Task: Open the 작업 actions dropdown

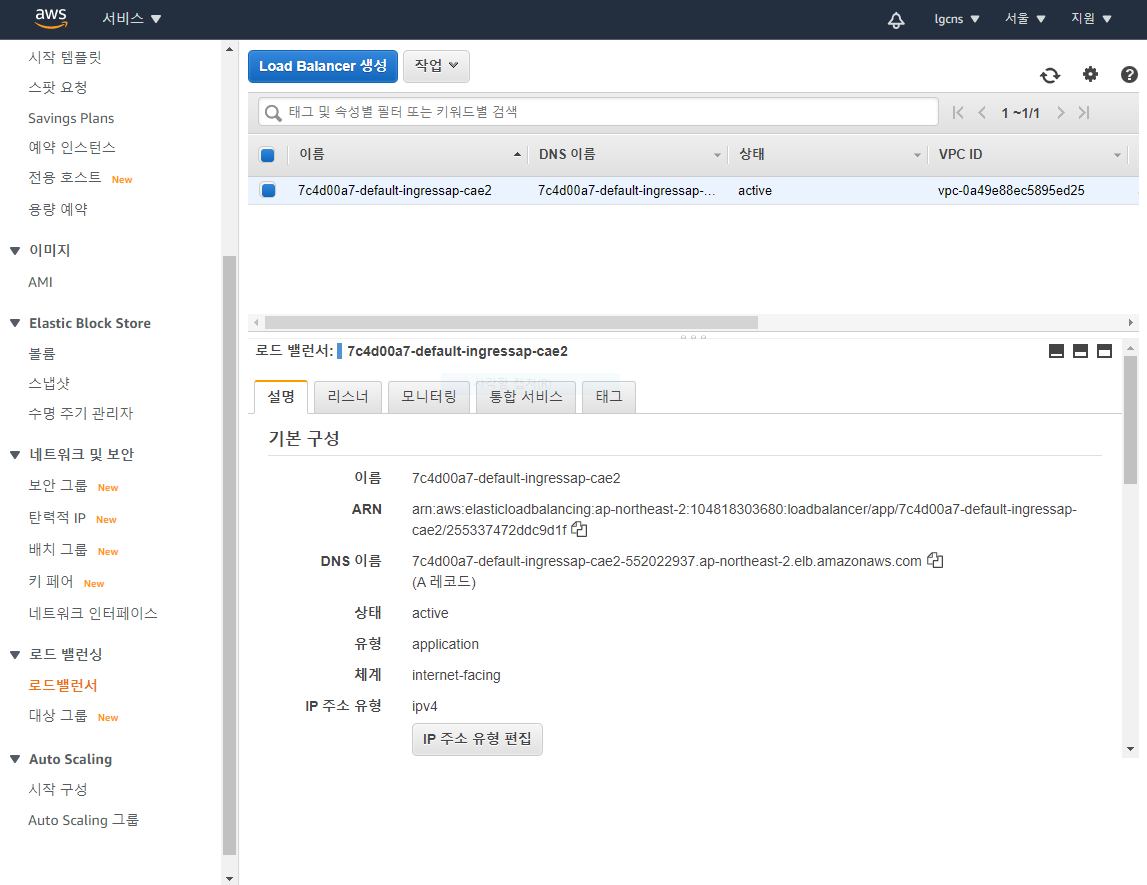Action: [437, 66]
